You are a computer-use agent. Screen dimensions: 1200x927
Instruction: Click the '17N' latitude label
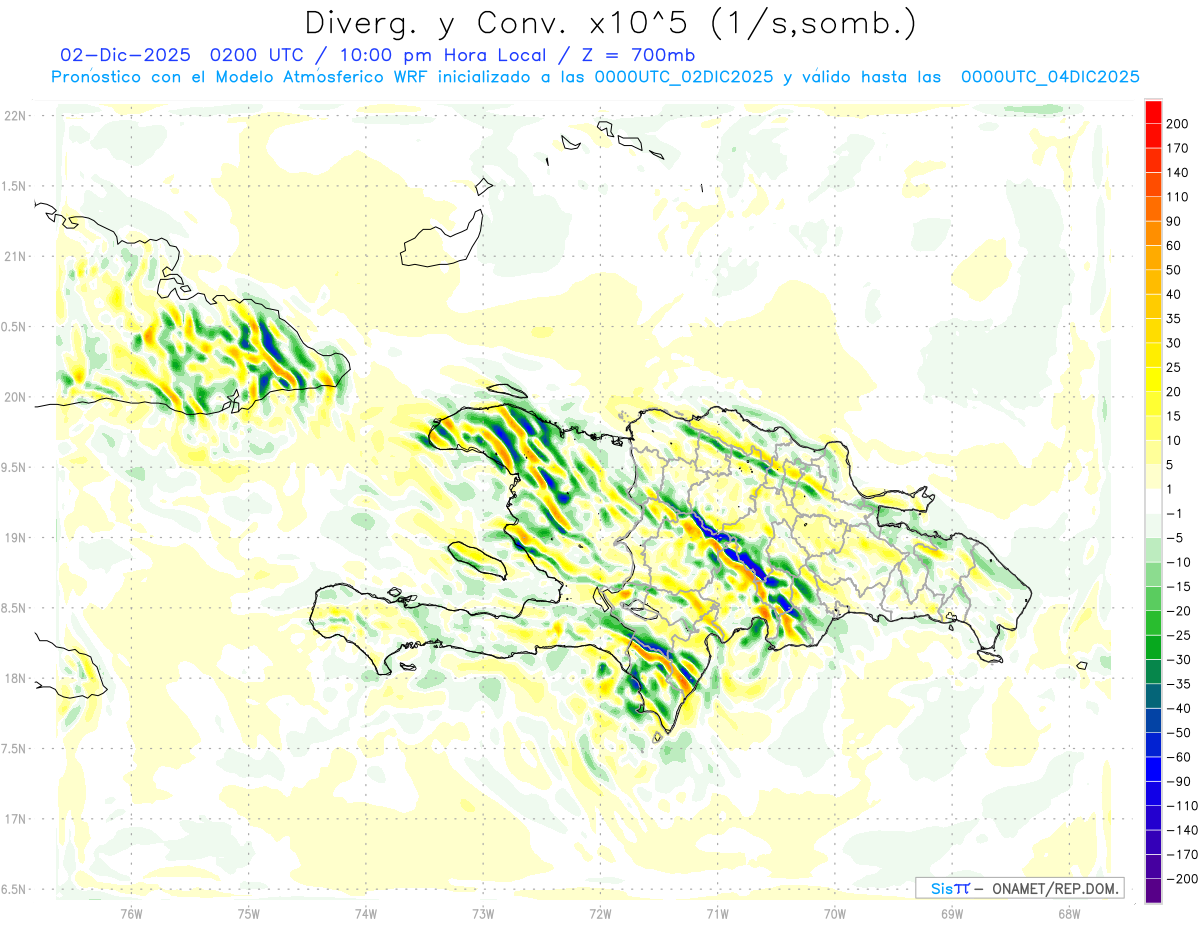15,819
